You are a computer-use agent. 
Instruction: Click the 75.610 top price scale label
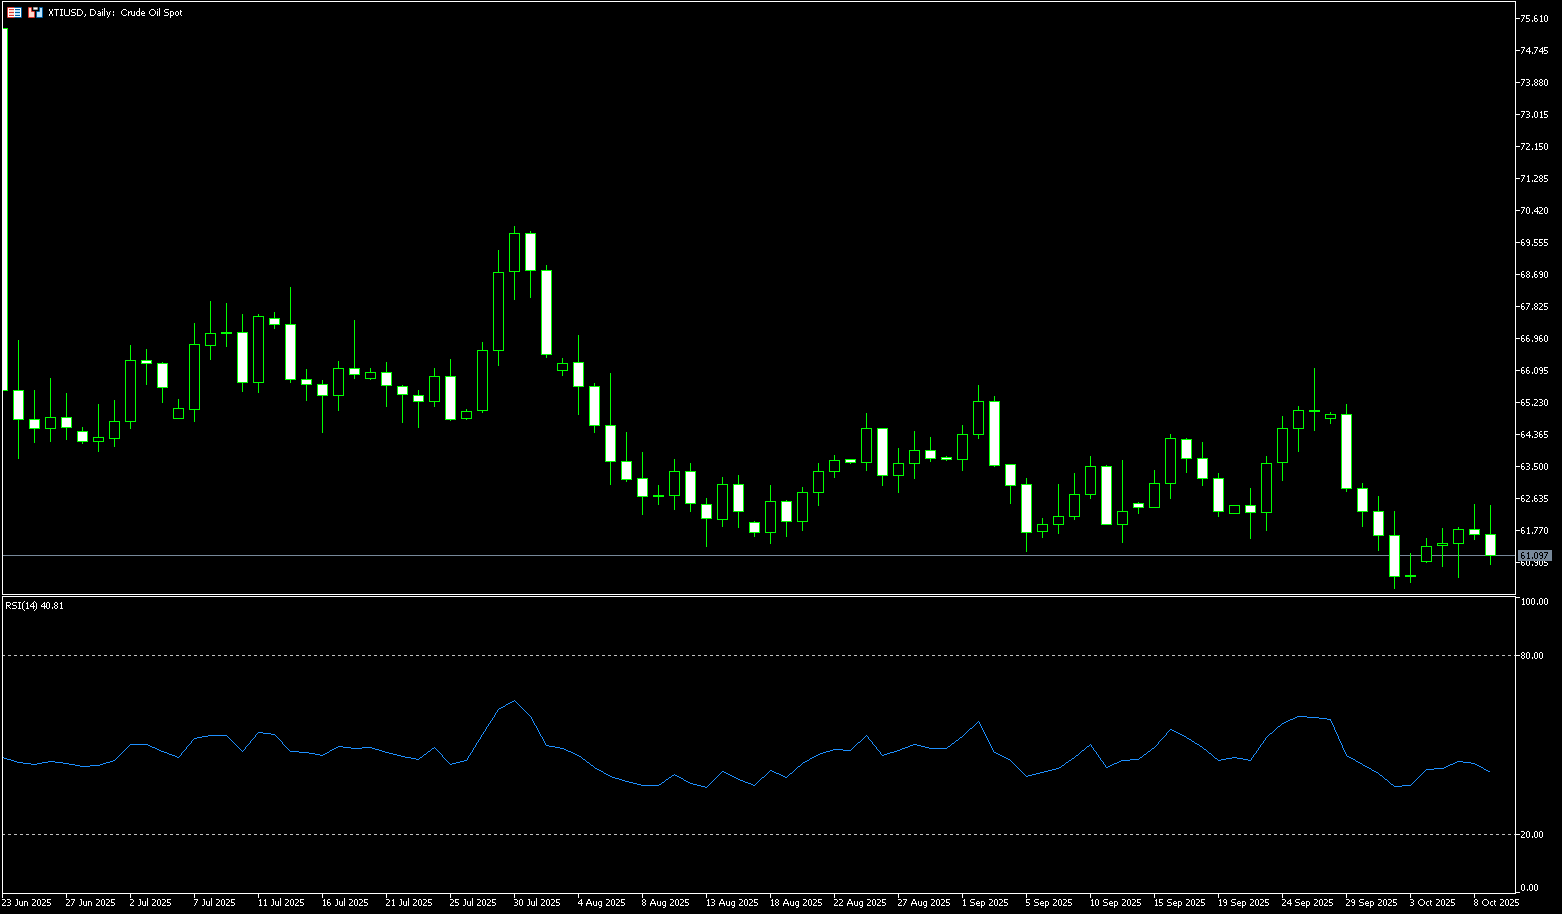pos(1534,19)
